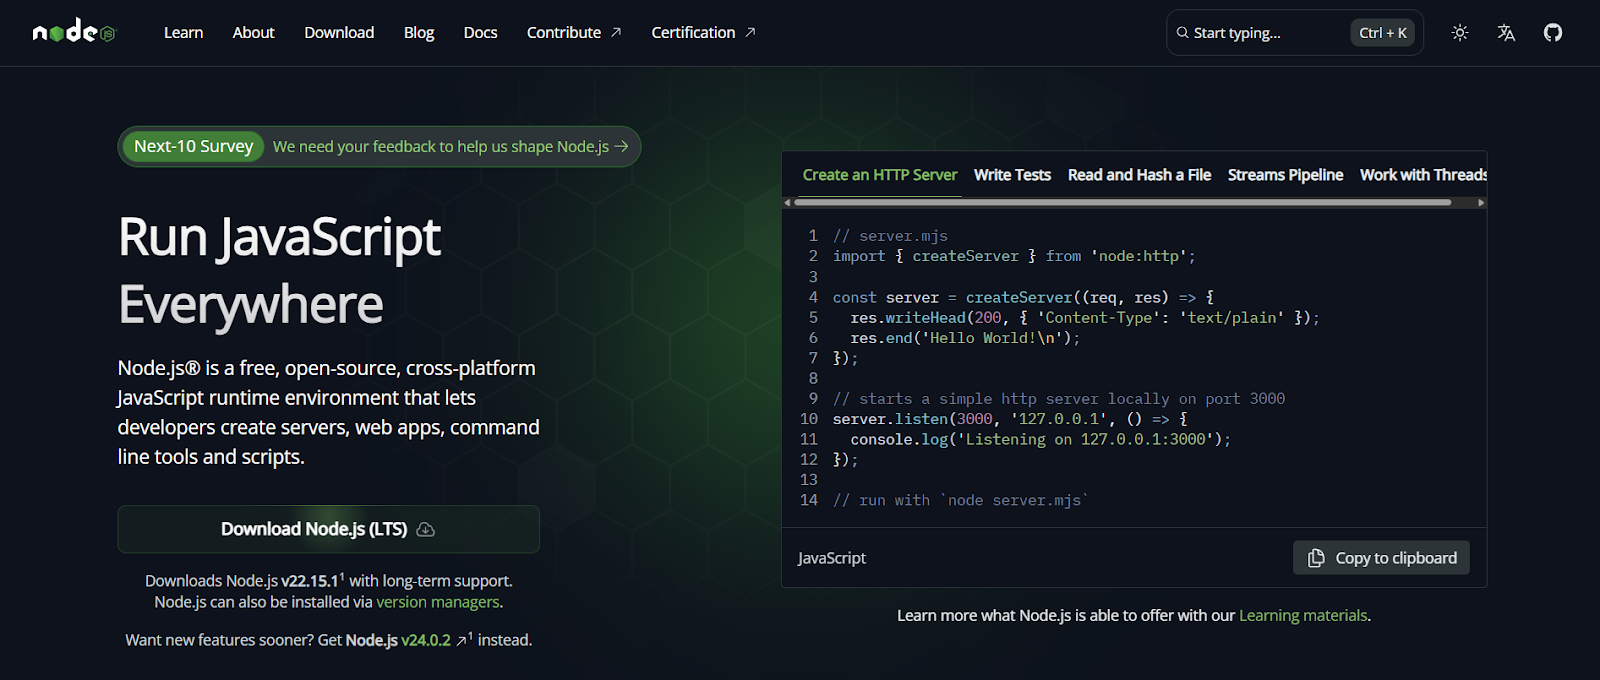Open the Learn menu item

coord(183,33)
